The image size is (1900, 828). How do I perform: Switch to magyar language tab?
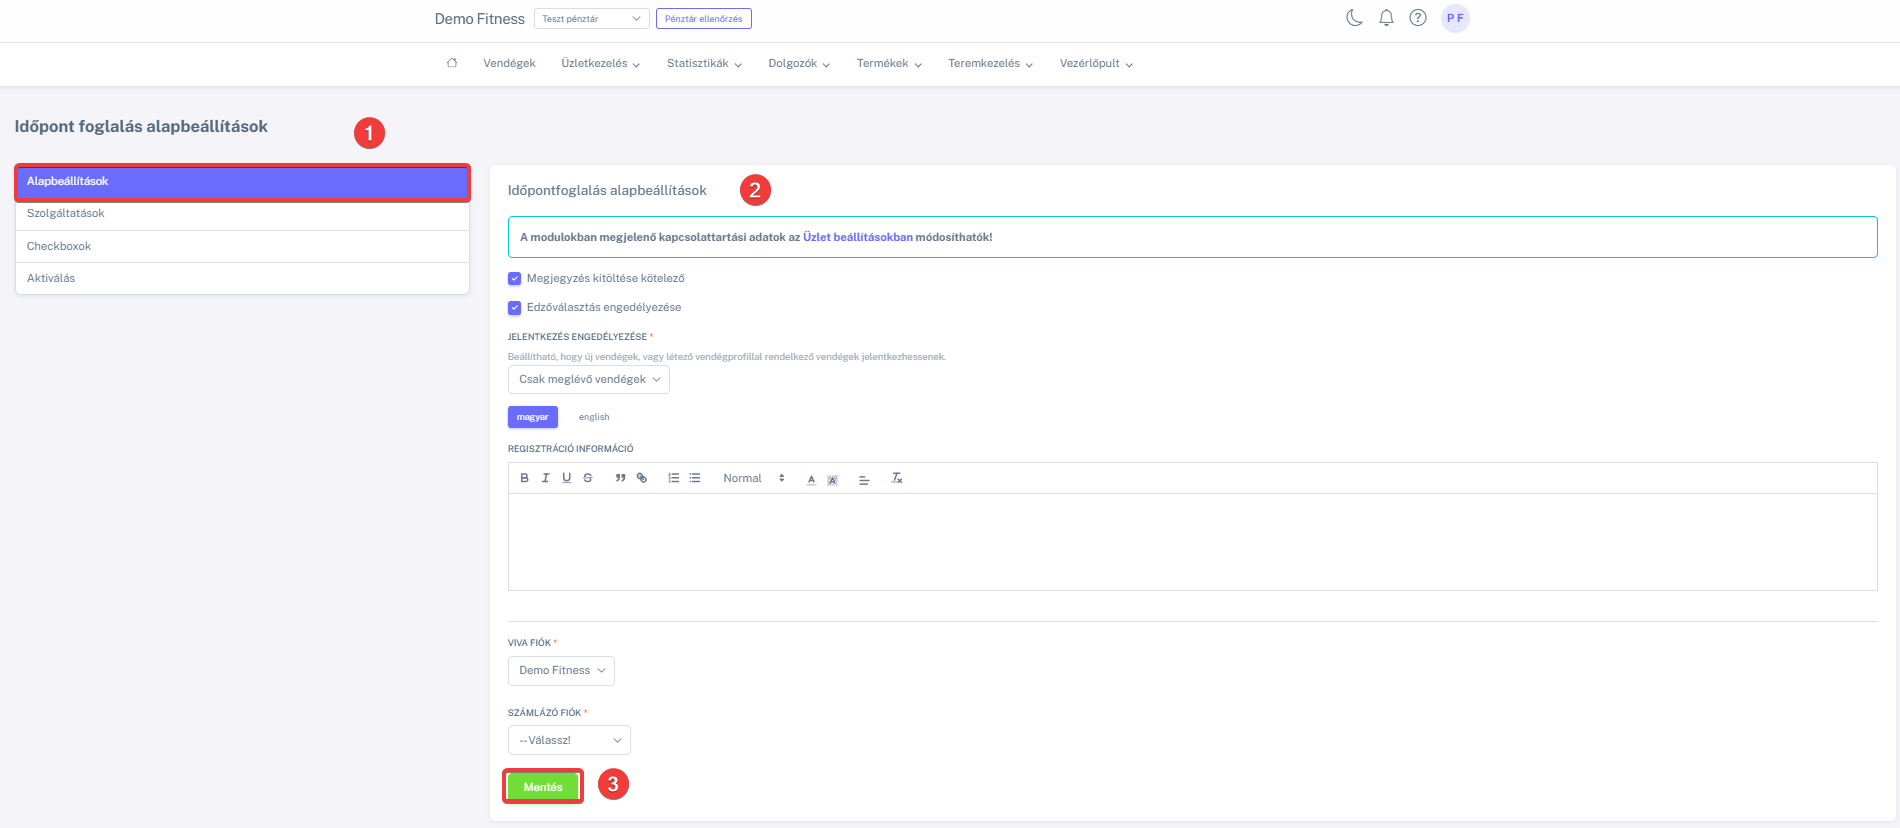pyautogui.click(x=532, y=417)
